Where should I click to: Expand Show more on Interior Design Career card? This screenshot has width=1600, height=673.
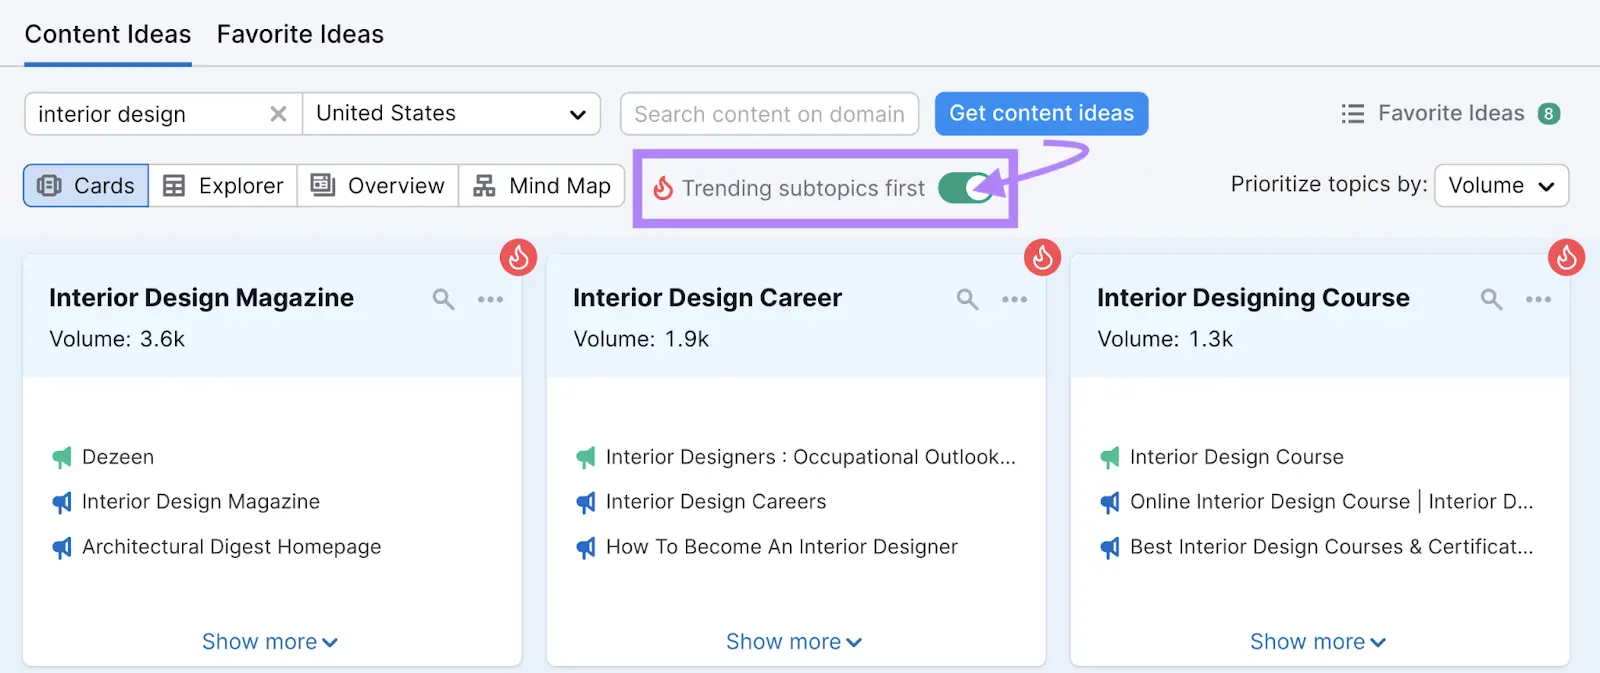tap(793, 642)
